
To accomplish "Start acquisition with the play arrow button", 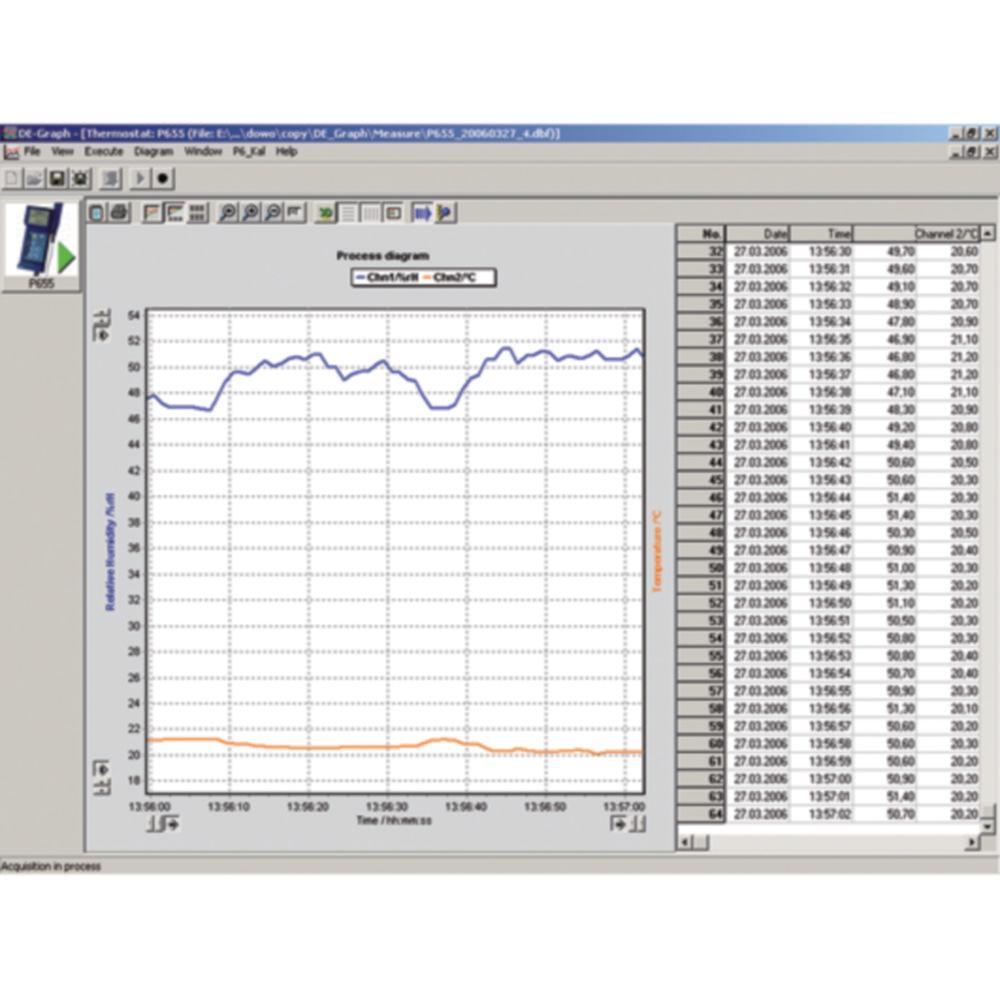I will coord(141,178).
